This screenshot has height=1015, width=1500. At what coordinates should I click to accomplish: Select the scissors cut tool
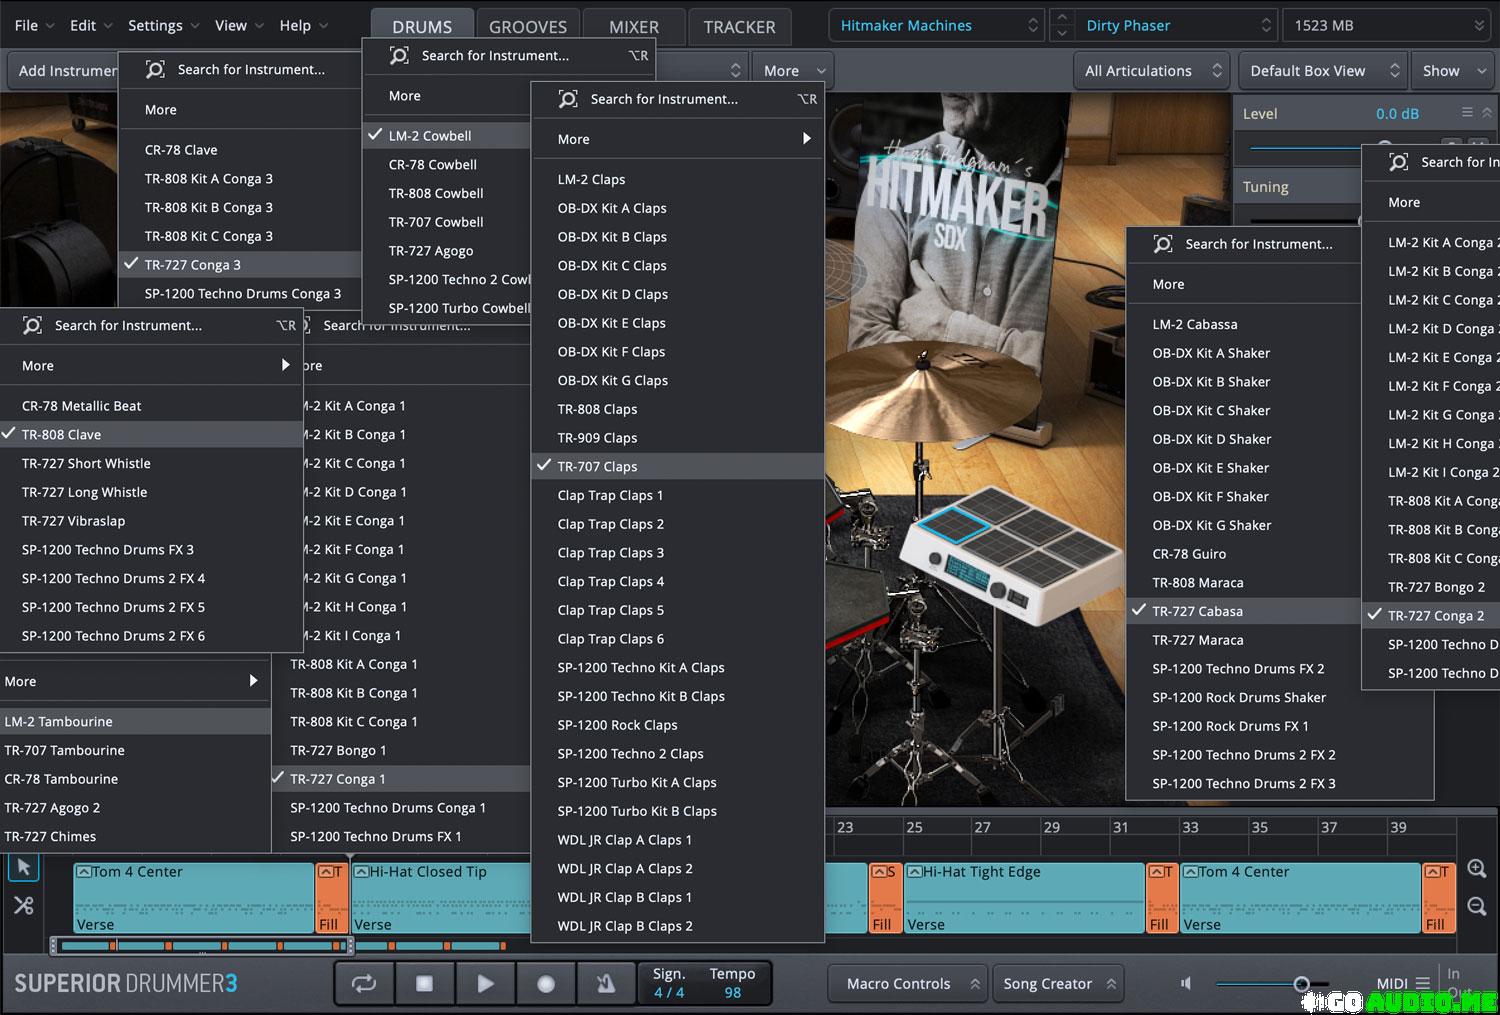coord(24,906)
